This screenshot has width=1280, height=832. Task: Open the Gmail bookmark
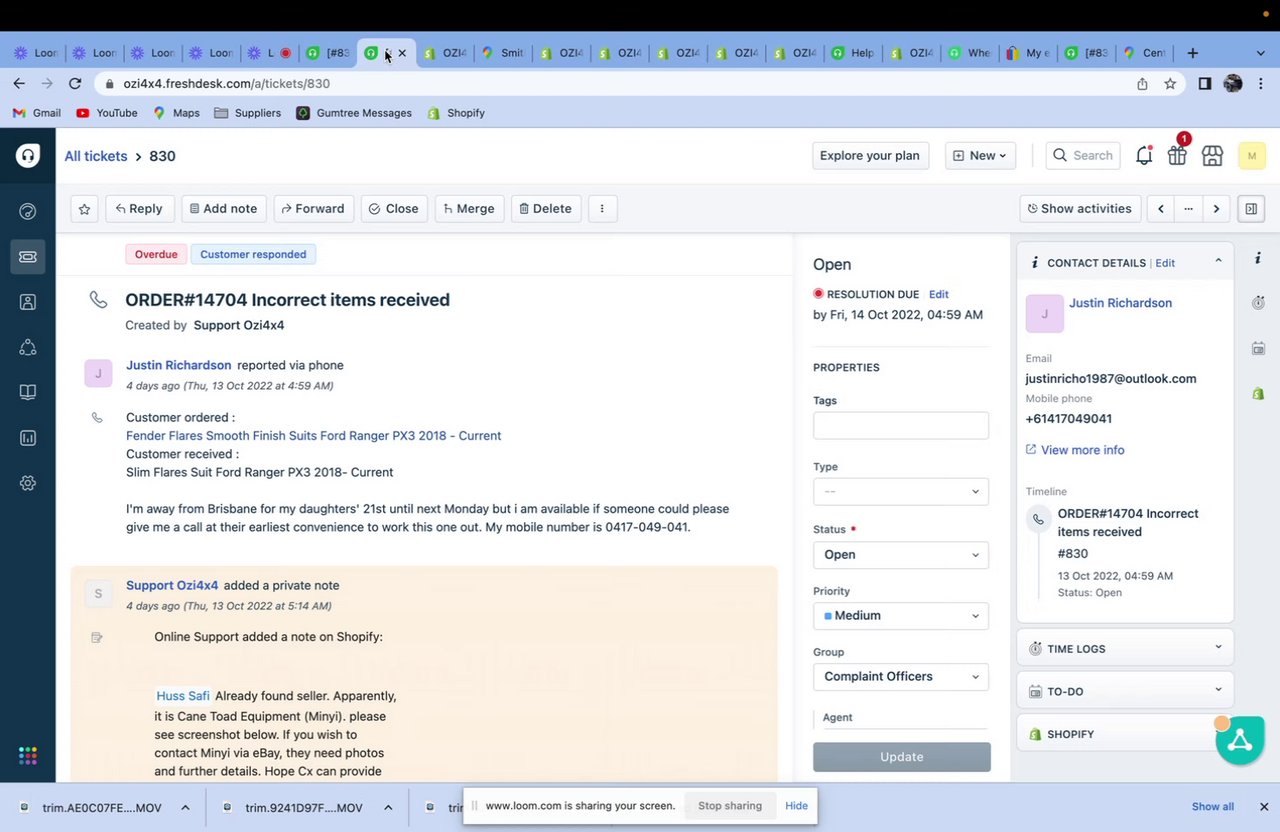(x=36, y=113)
